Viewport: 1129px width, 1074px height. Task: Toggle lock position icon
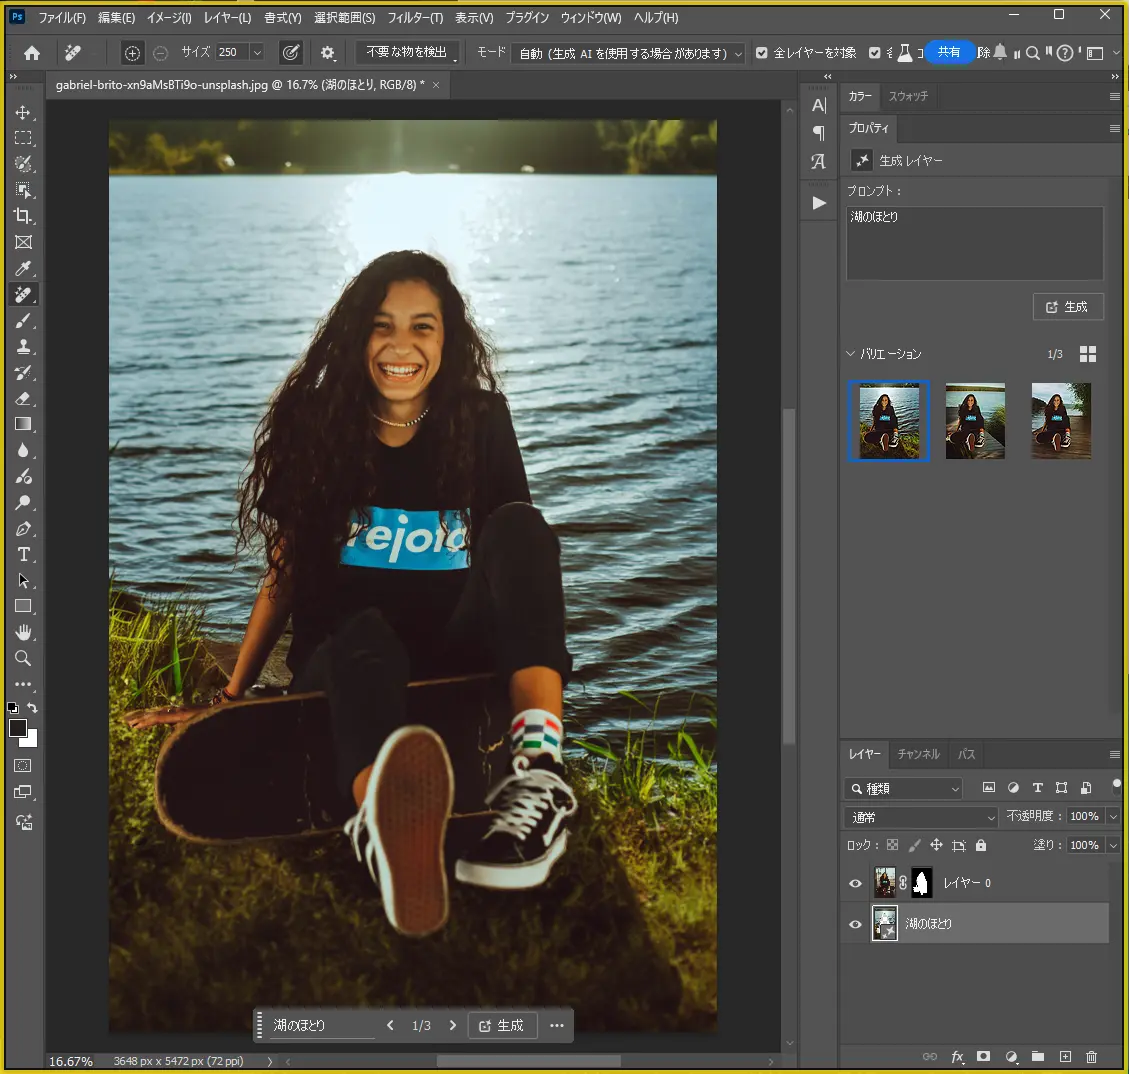click(x=936, y=845)
